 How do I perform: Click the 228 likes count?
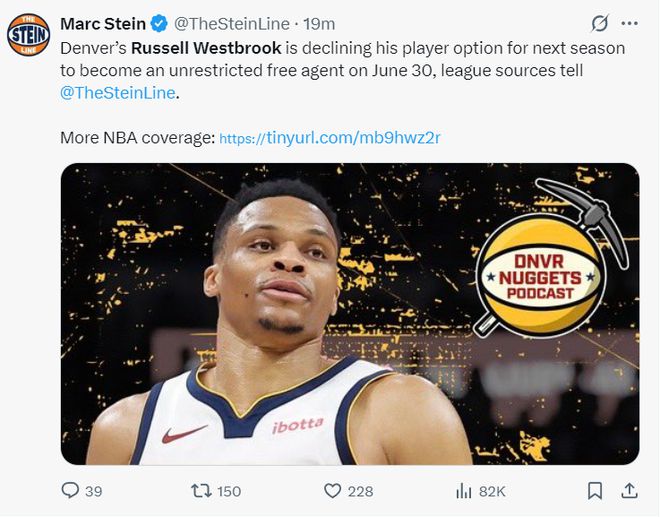click(x=360, y=491)
